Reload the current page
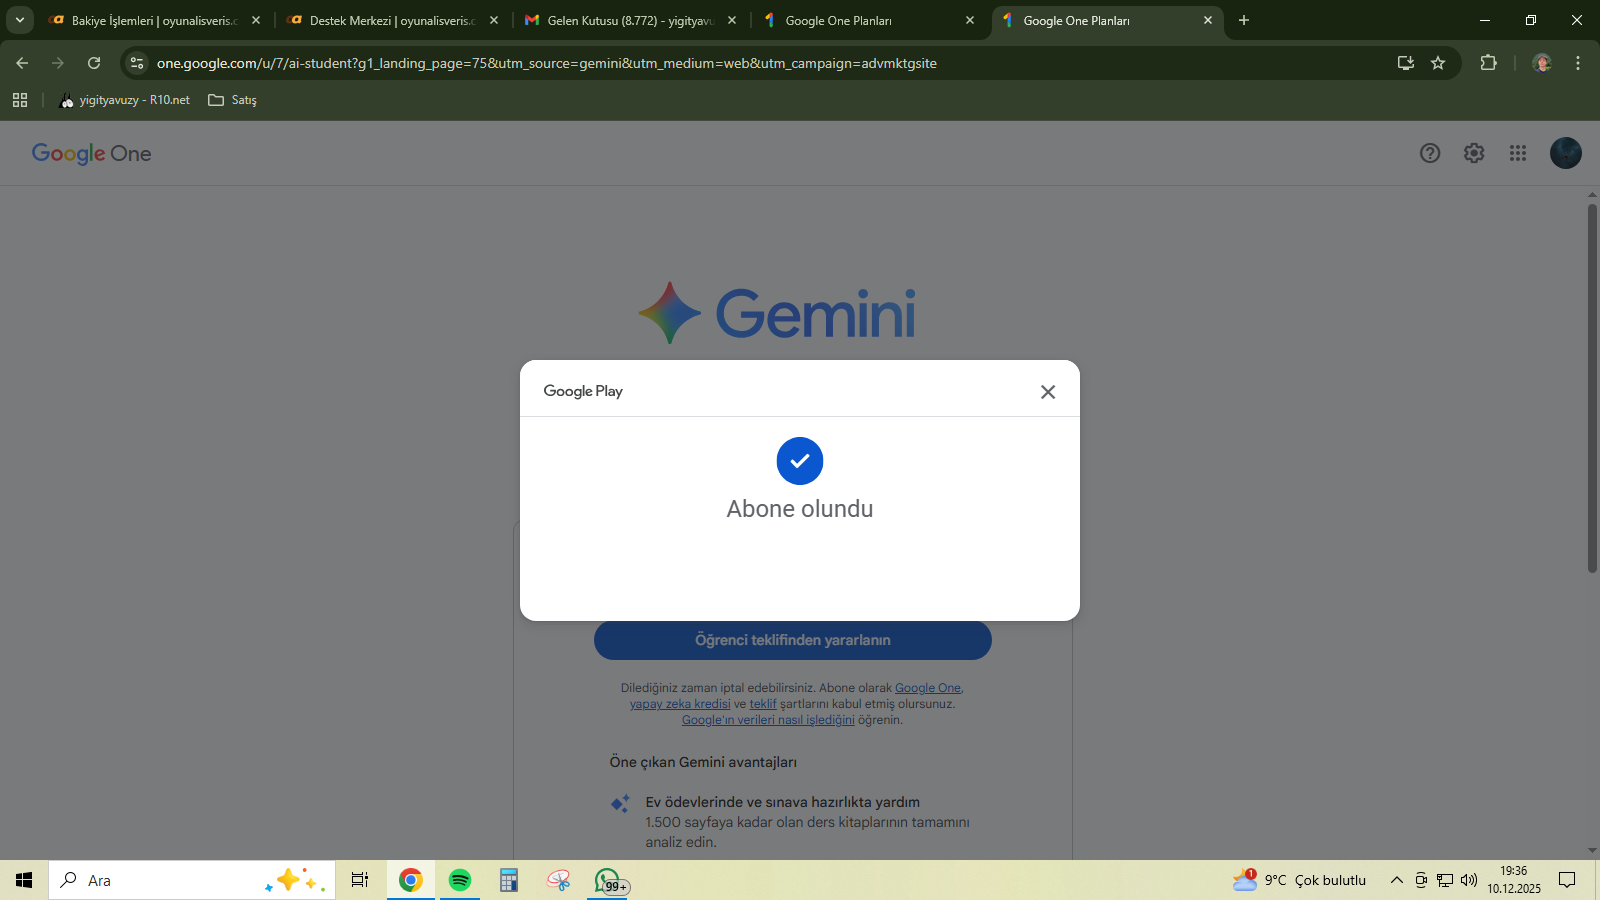 [x=94, y=63]
